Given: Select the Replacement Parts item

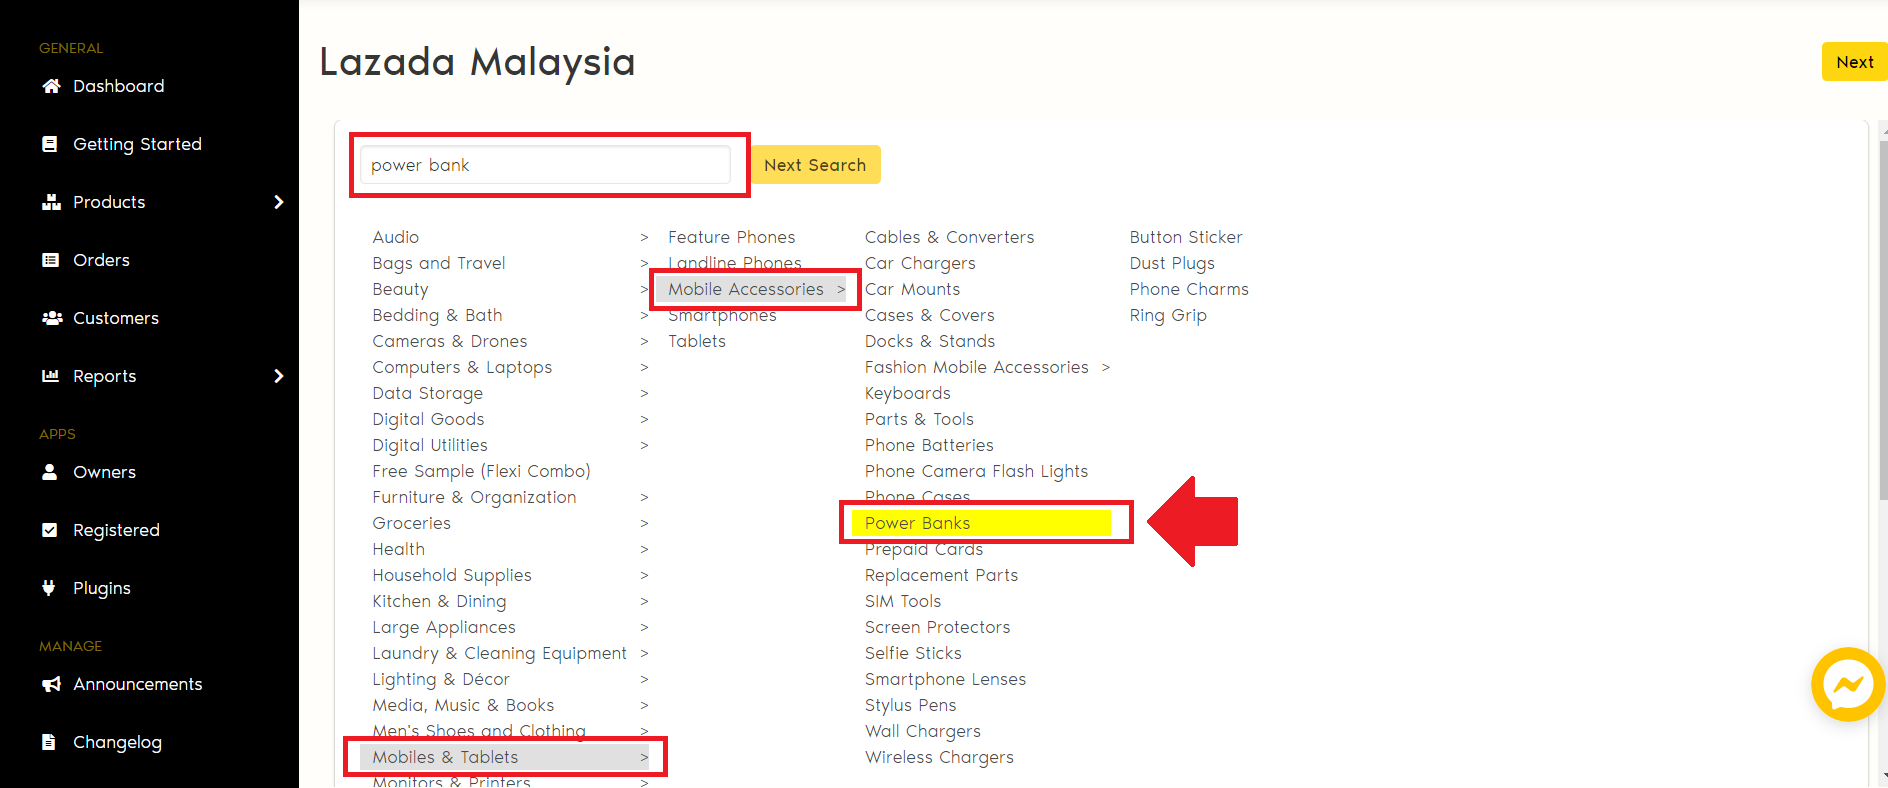Looking at the screenshot, I should click(941, 575).
